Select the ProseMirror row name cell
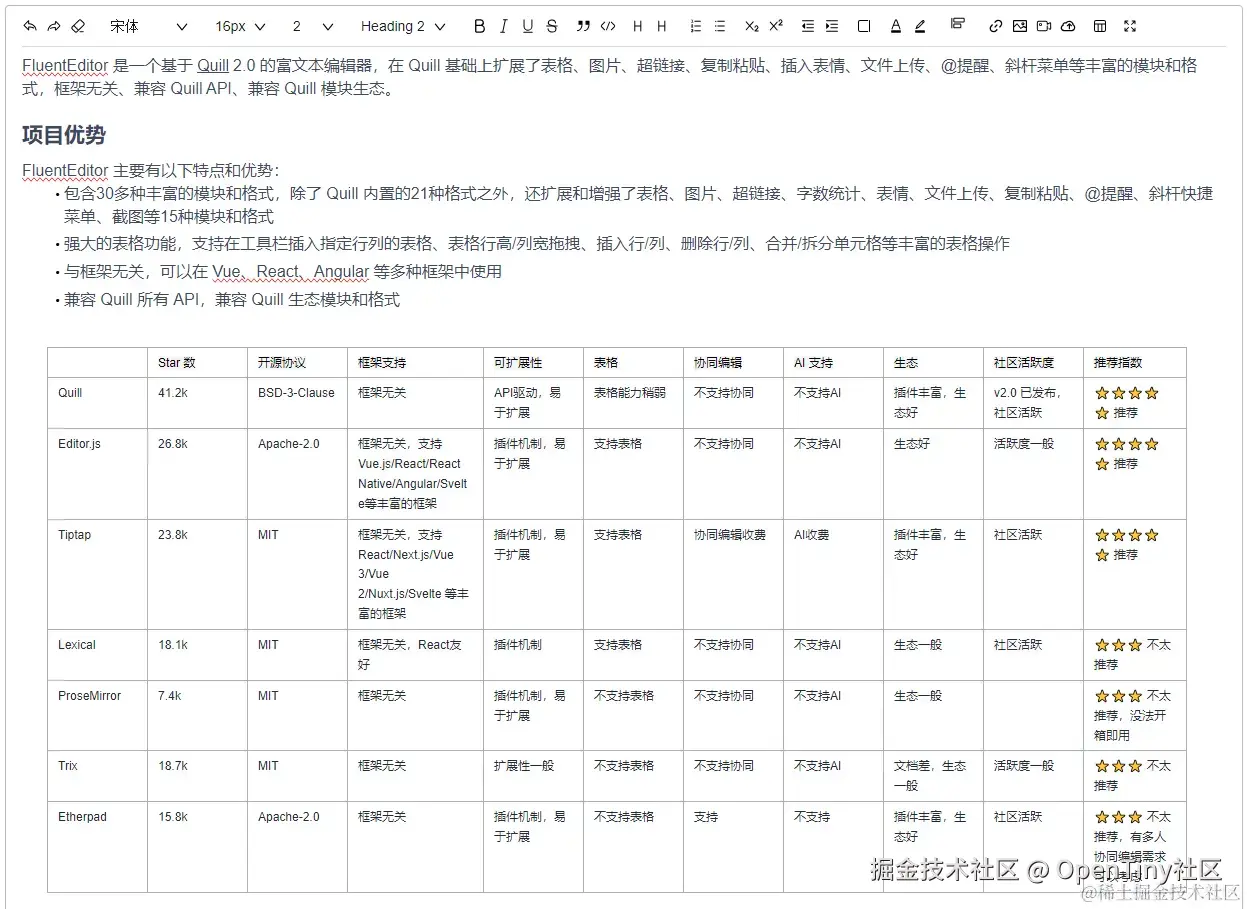 tap(97, 715)
